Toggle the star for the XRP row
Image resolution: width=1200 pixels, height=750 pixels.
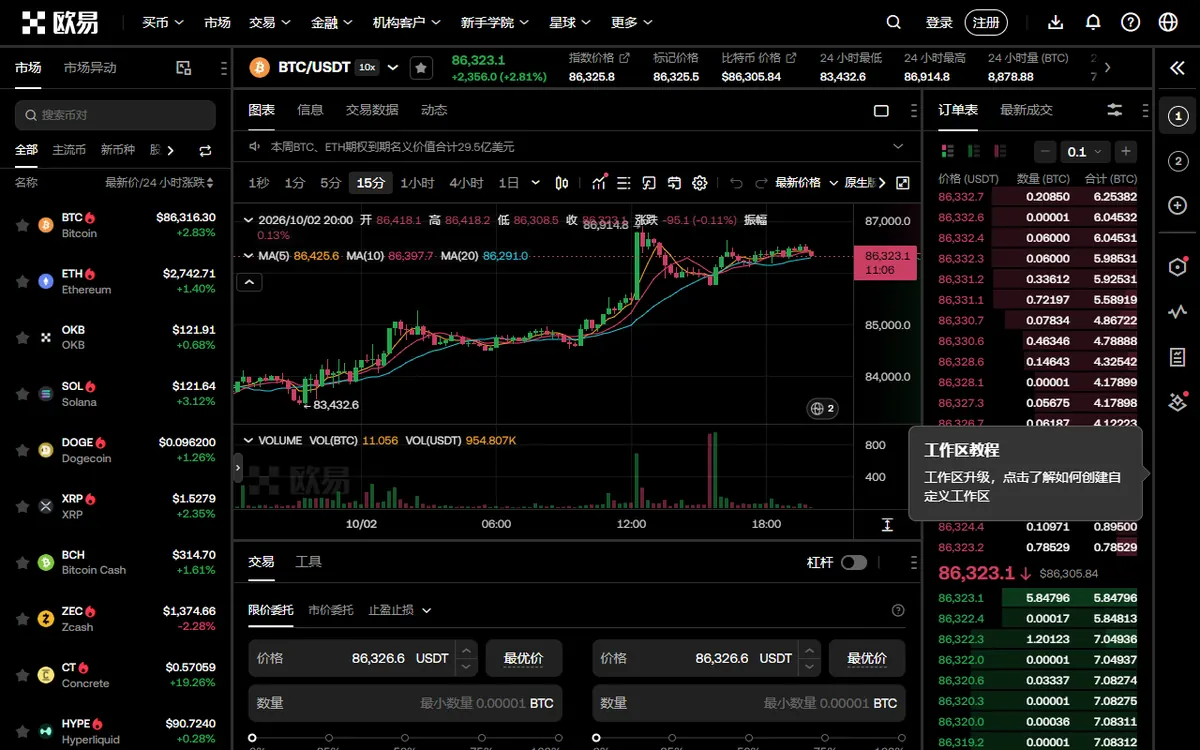22,507
